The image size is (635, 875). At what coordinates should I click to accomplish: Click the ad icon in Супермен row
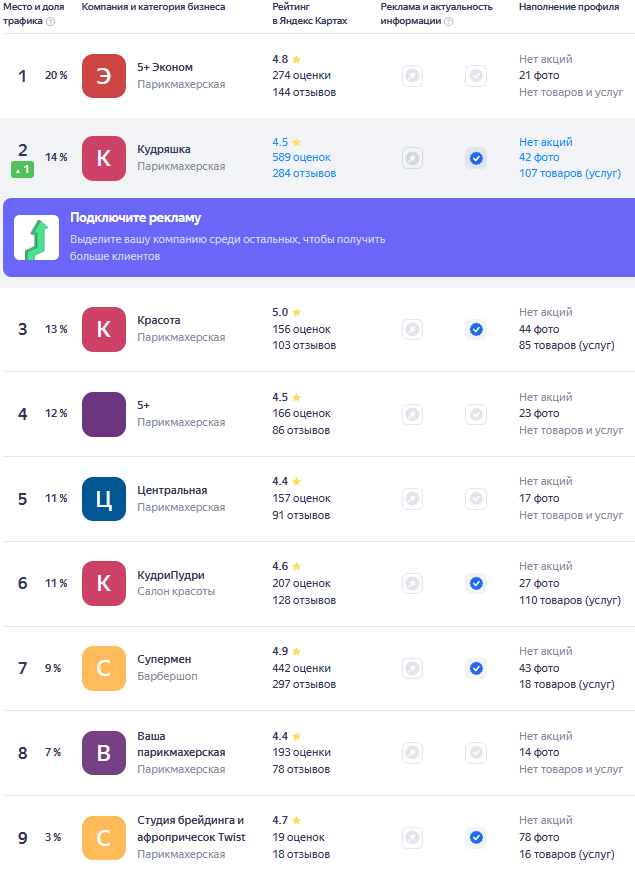pos(412,669)
